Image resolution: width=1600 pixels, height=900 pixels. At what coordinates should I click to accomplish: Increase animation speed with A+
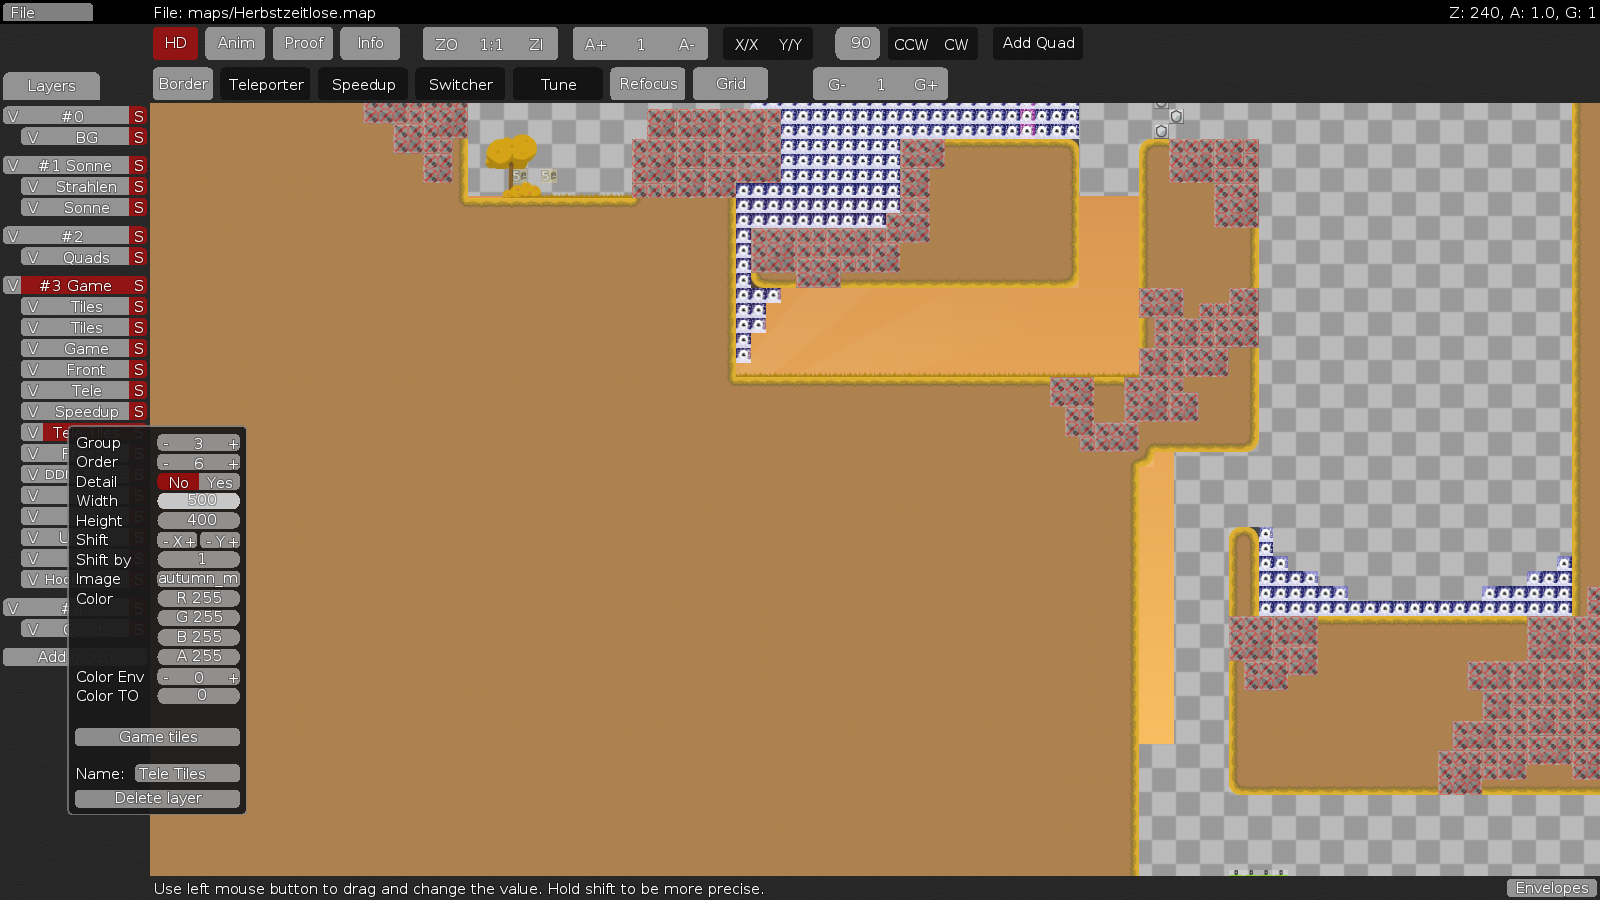pyautogui.click(x=595, y=44)
